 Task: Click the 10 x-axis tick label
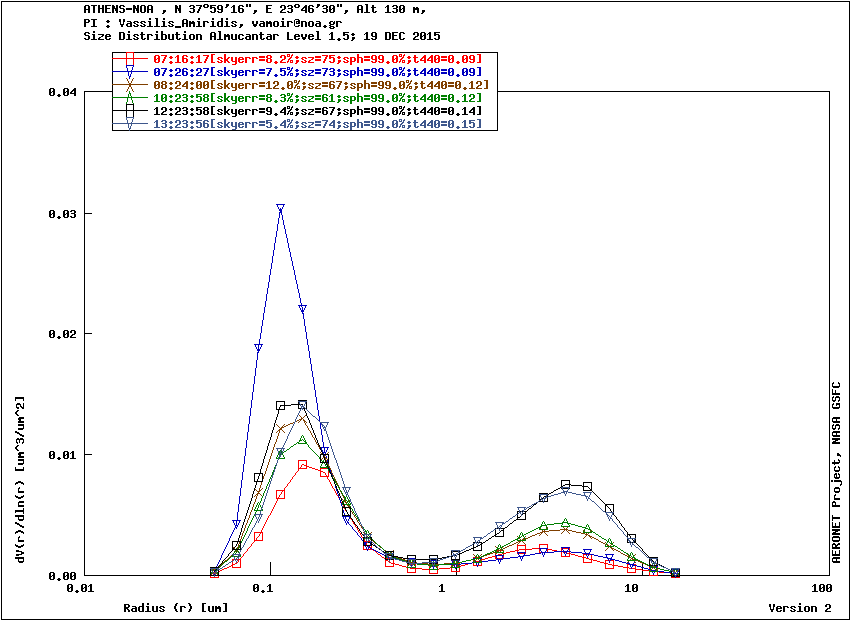[x=631, y=589]
